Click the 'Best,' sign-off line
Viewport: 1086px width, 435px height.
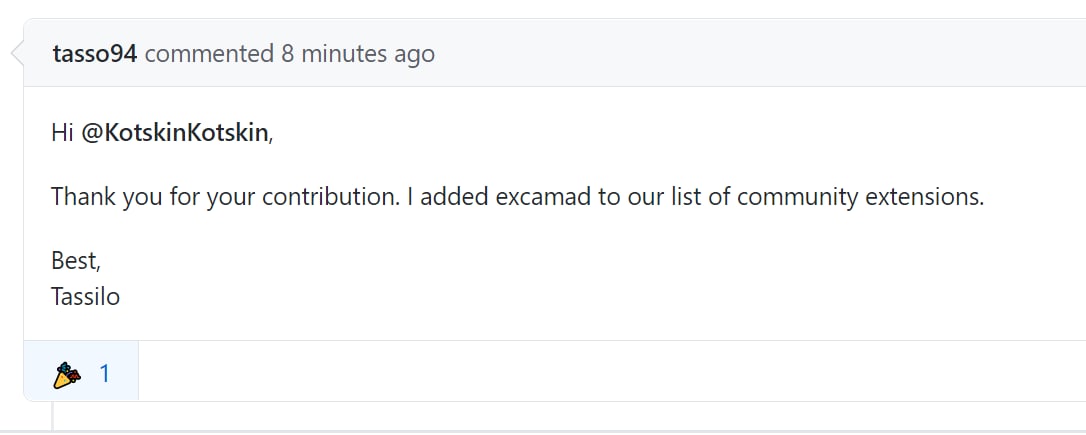click(x=75, y=261)
